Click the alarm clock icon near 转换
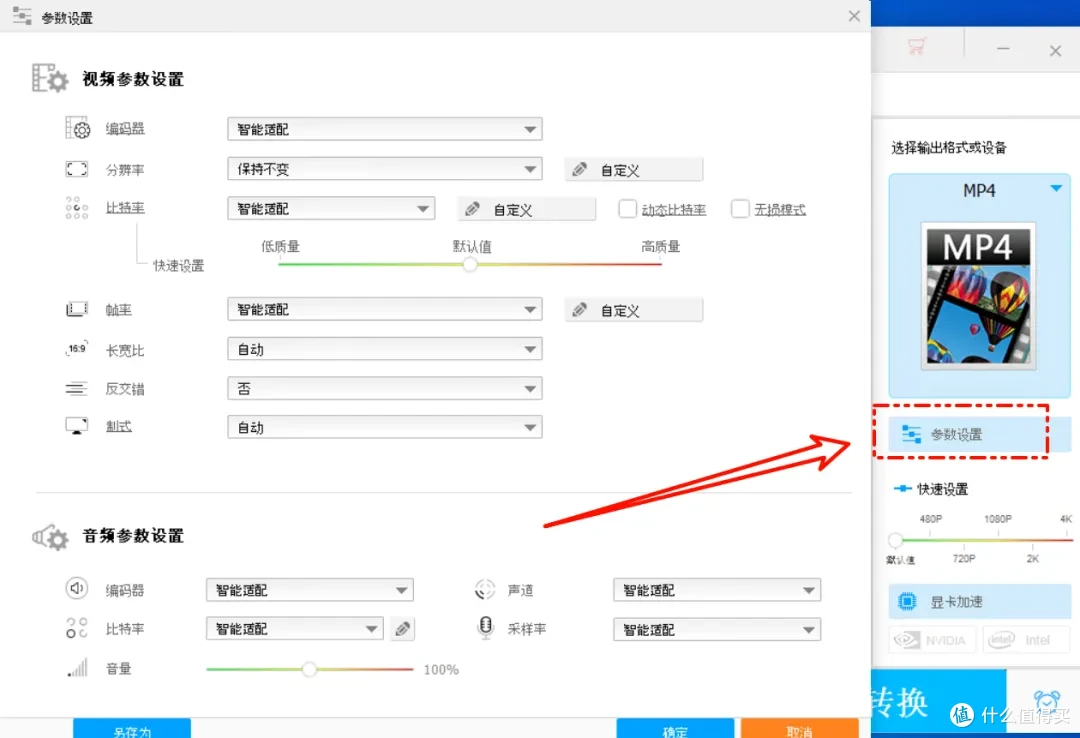This screenshot has width=1080, height=738. [1046, 702]
